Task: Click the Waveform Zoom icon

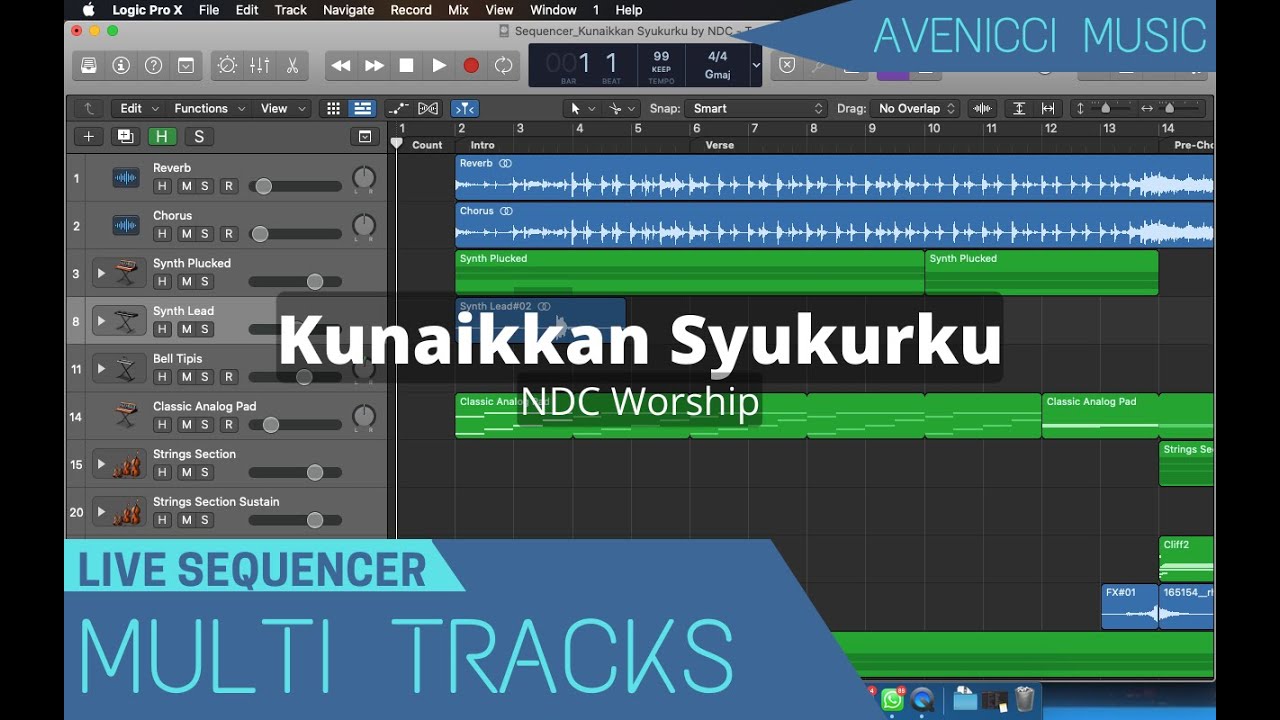Action: pyautogui.click(x=983, y=108)
